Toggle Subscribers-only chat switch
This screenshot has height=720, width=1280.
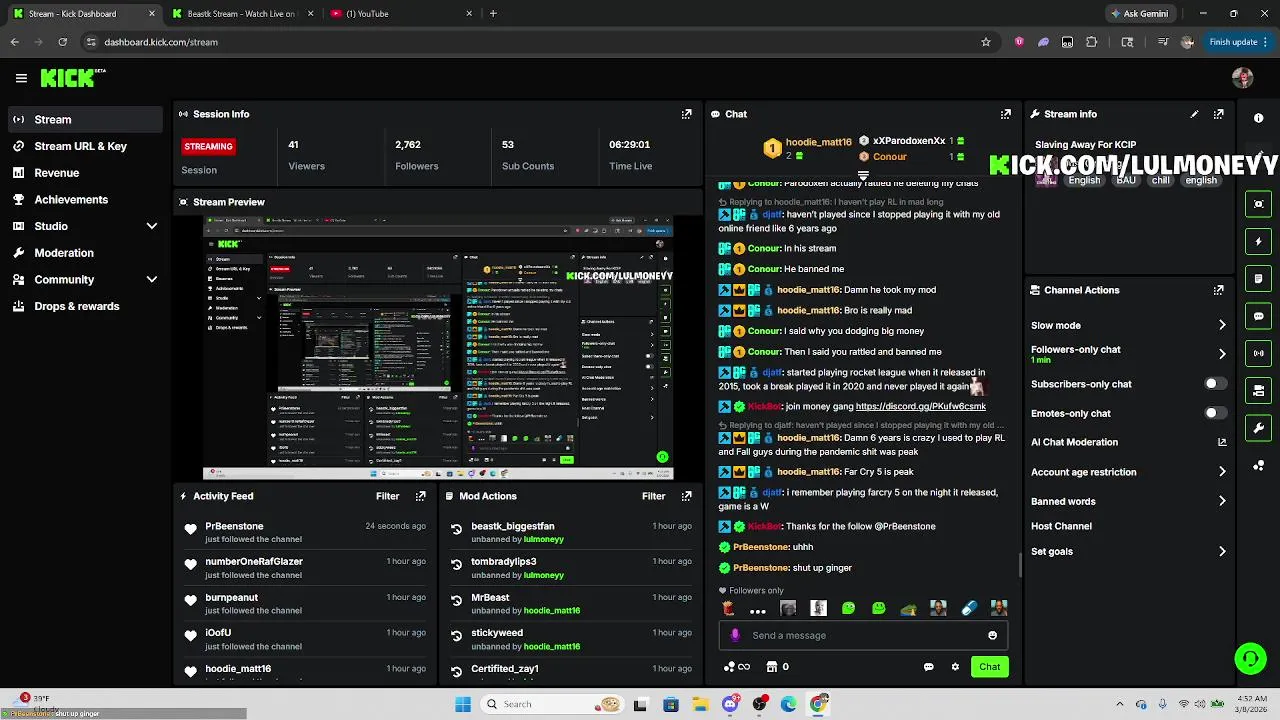(x=1215, y=384)
